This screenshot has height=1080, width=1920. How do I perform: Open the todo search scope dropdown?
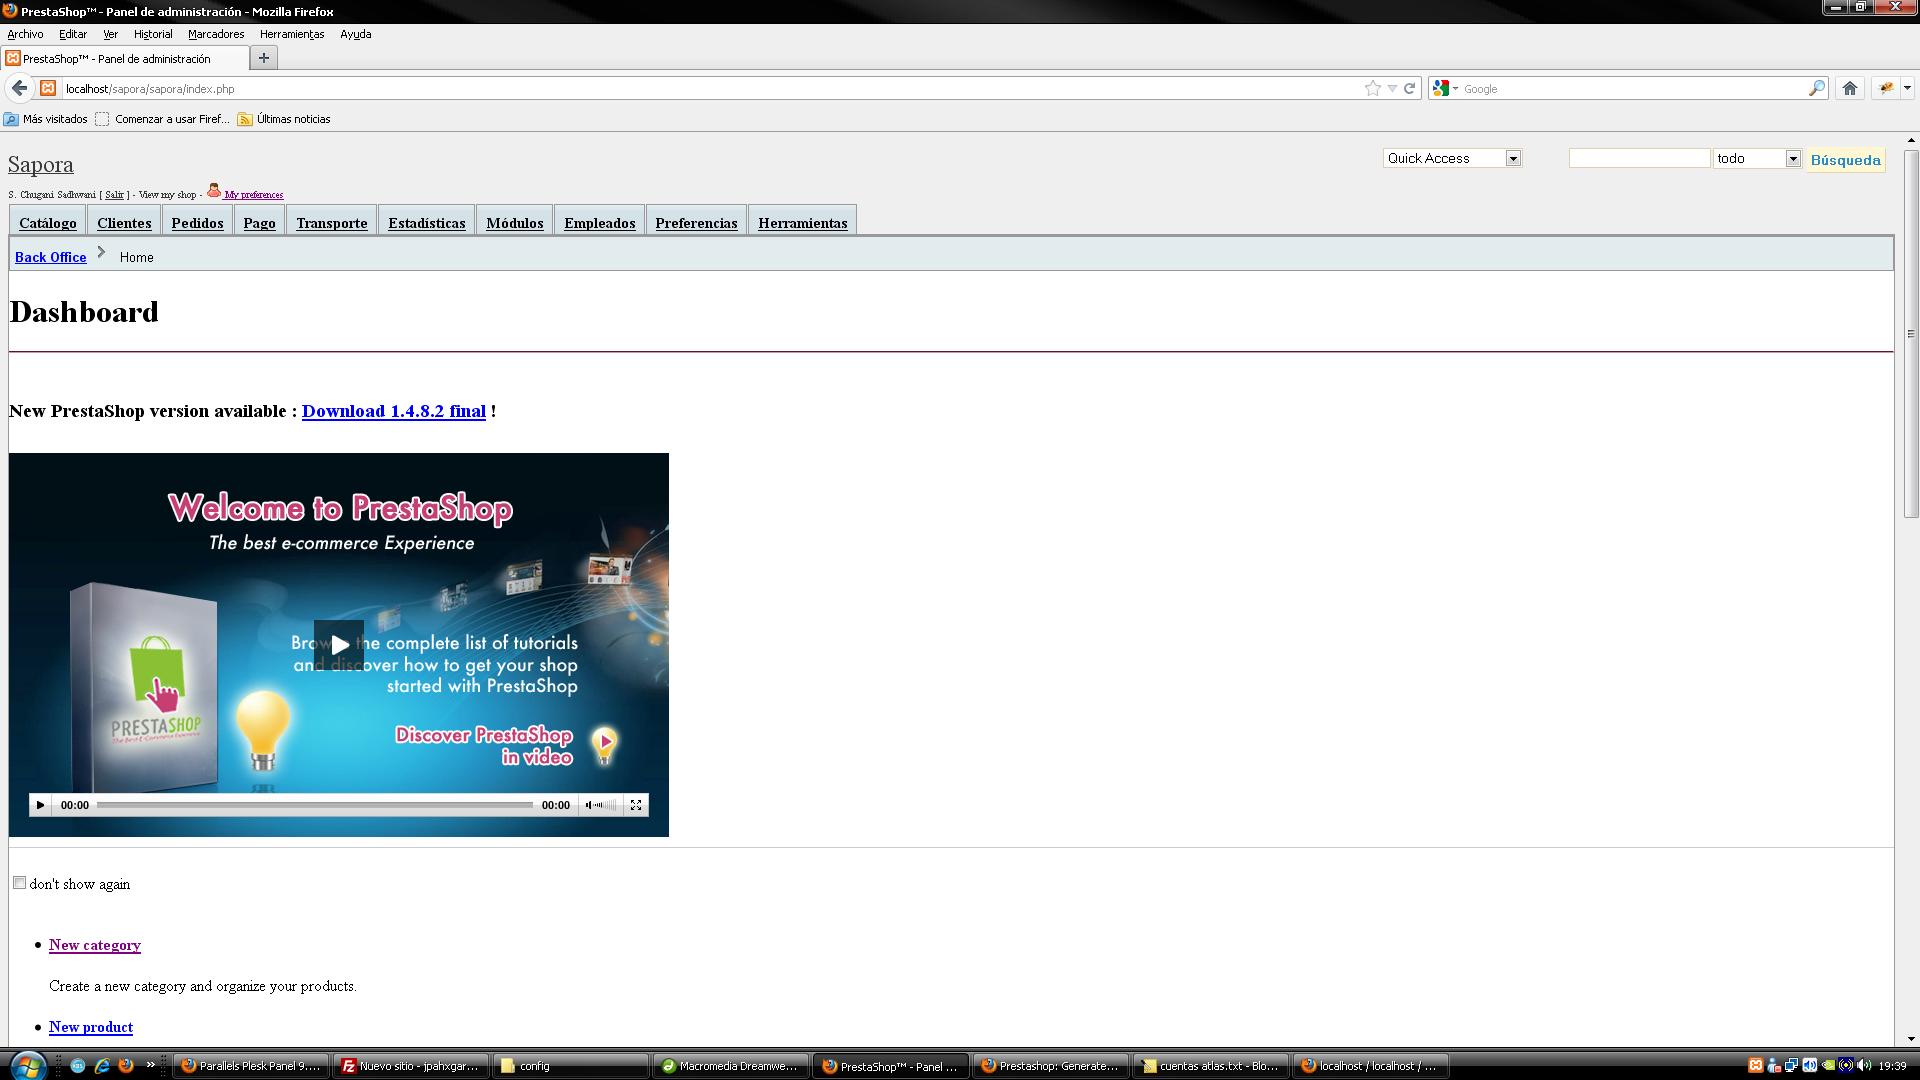[x=1792, y=158]
